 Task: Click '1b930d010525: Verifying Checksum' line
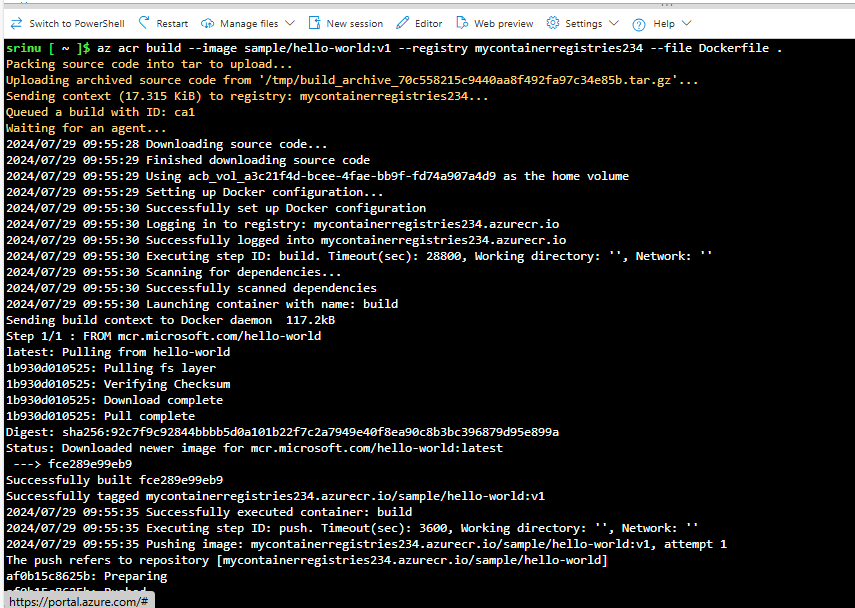coord(118,384)
